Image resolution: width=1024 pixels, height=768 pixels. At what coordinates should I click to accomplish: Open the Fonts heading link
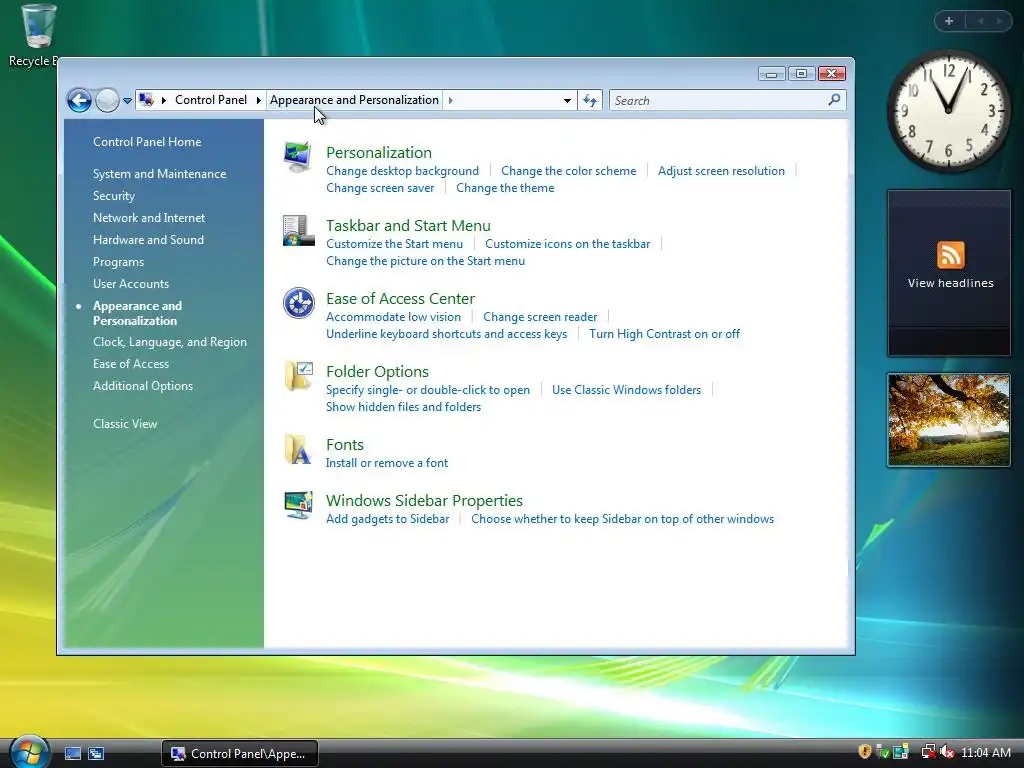(x=345, y=445)
